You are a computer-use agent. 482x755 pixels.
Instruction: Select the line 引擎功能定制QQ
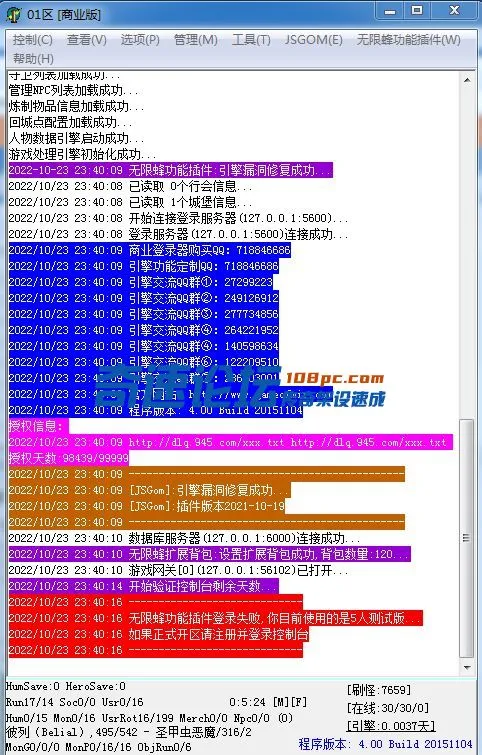coord(143,266)
